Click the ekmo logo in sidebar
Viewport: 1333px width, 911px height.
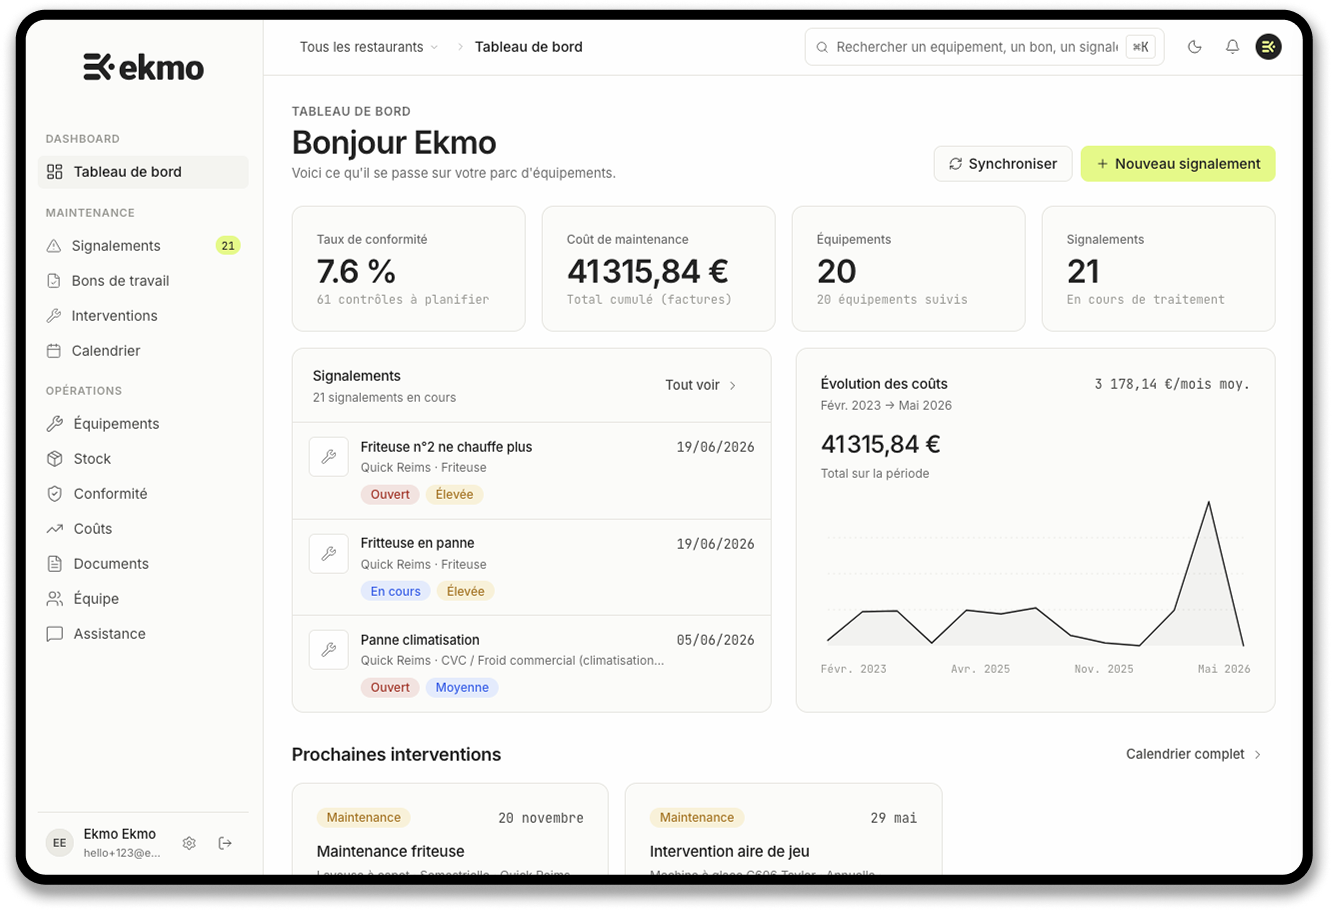(x=144, y=67)
